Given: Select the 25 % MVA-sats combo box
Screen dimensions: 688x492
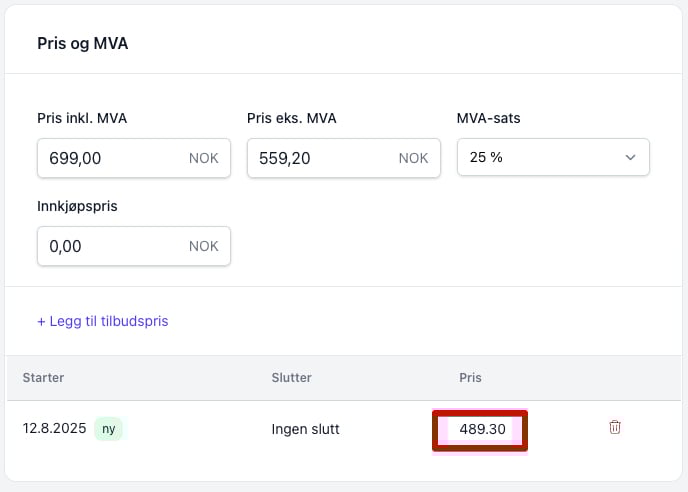Looking at the screenshot, I should point(553,157).
